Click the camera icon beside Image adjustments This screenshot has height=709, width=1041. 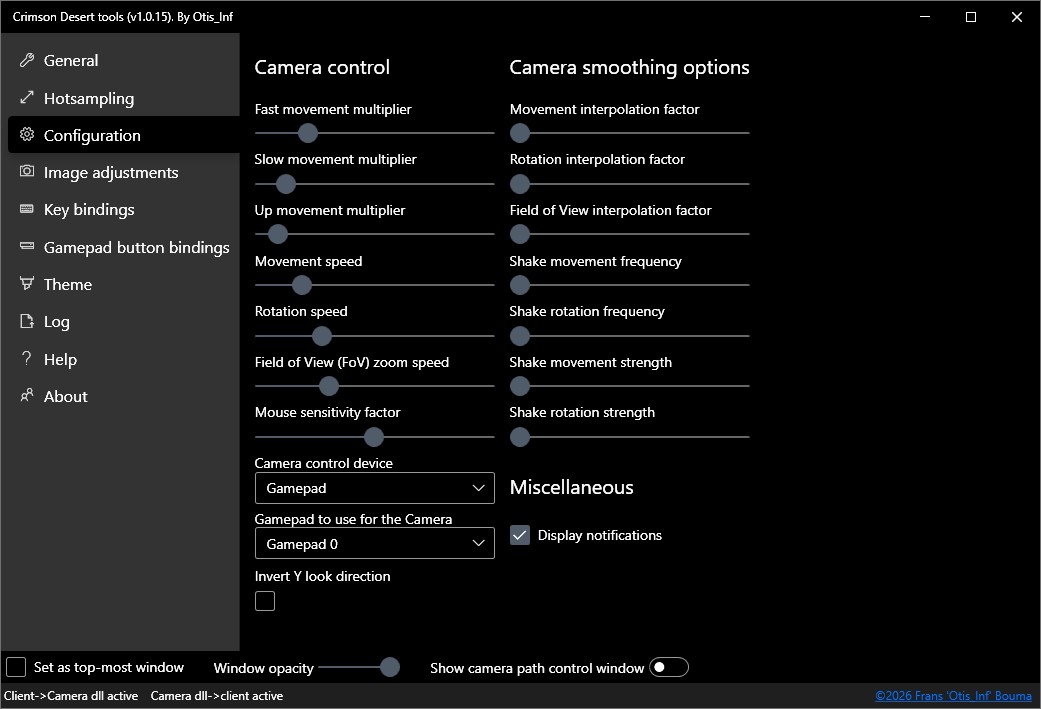[27, 171]
